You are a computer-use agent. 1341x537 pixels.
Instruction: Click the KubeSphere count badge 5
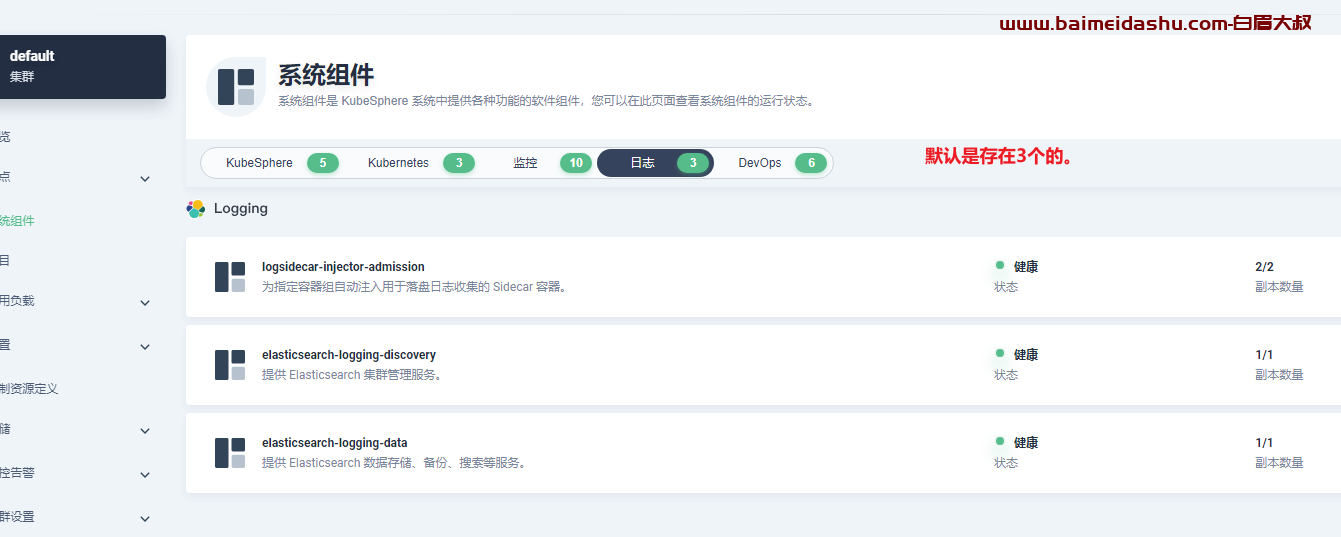point(323,163)
